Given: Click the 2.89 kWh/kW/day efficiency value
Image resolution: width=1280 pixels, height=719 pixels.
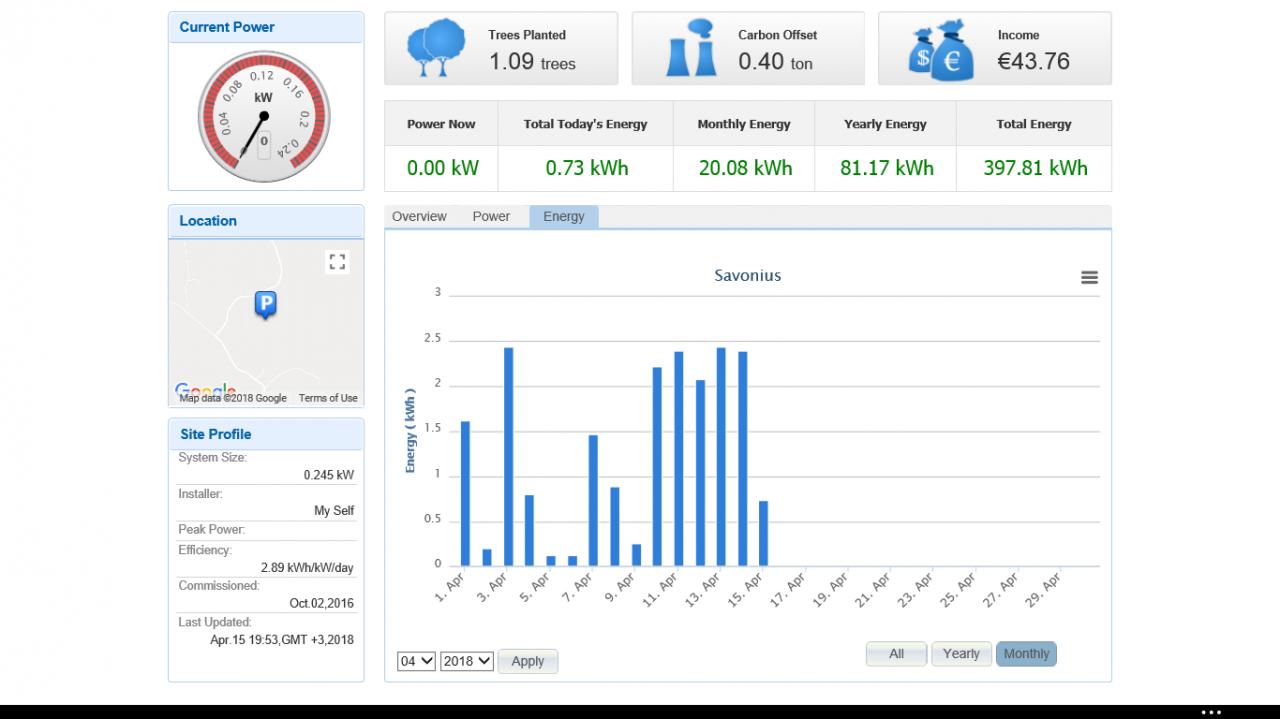Looking at the screenshot, I should click(x=307, y=568).
